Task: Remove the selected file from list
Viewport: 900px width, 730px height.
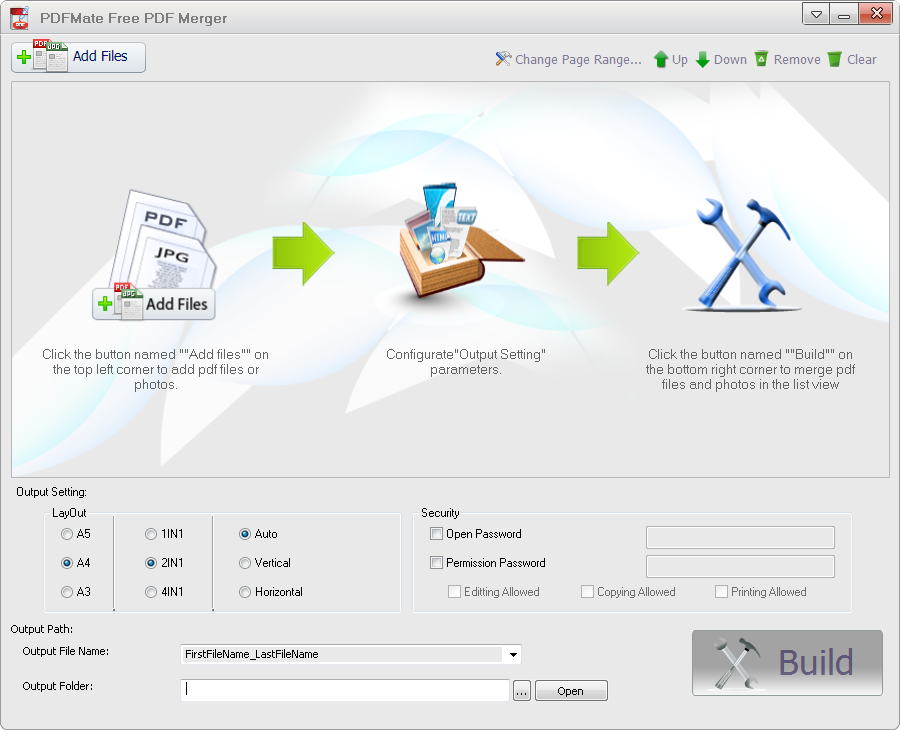Action: point(788,59)
